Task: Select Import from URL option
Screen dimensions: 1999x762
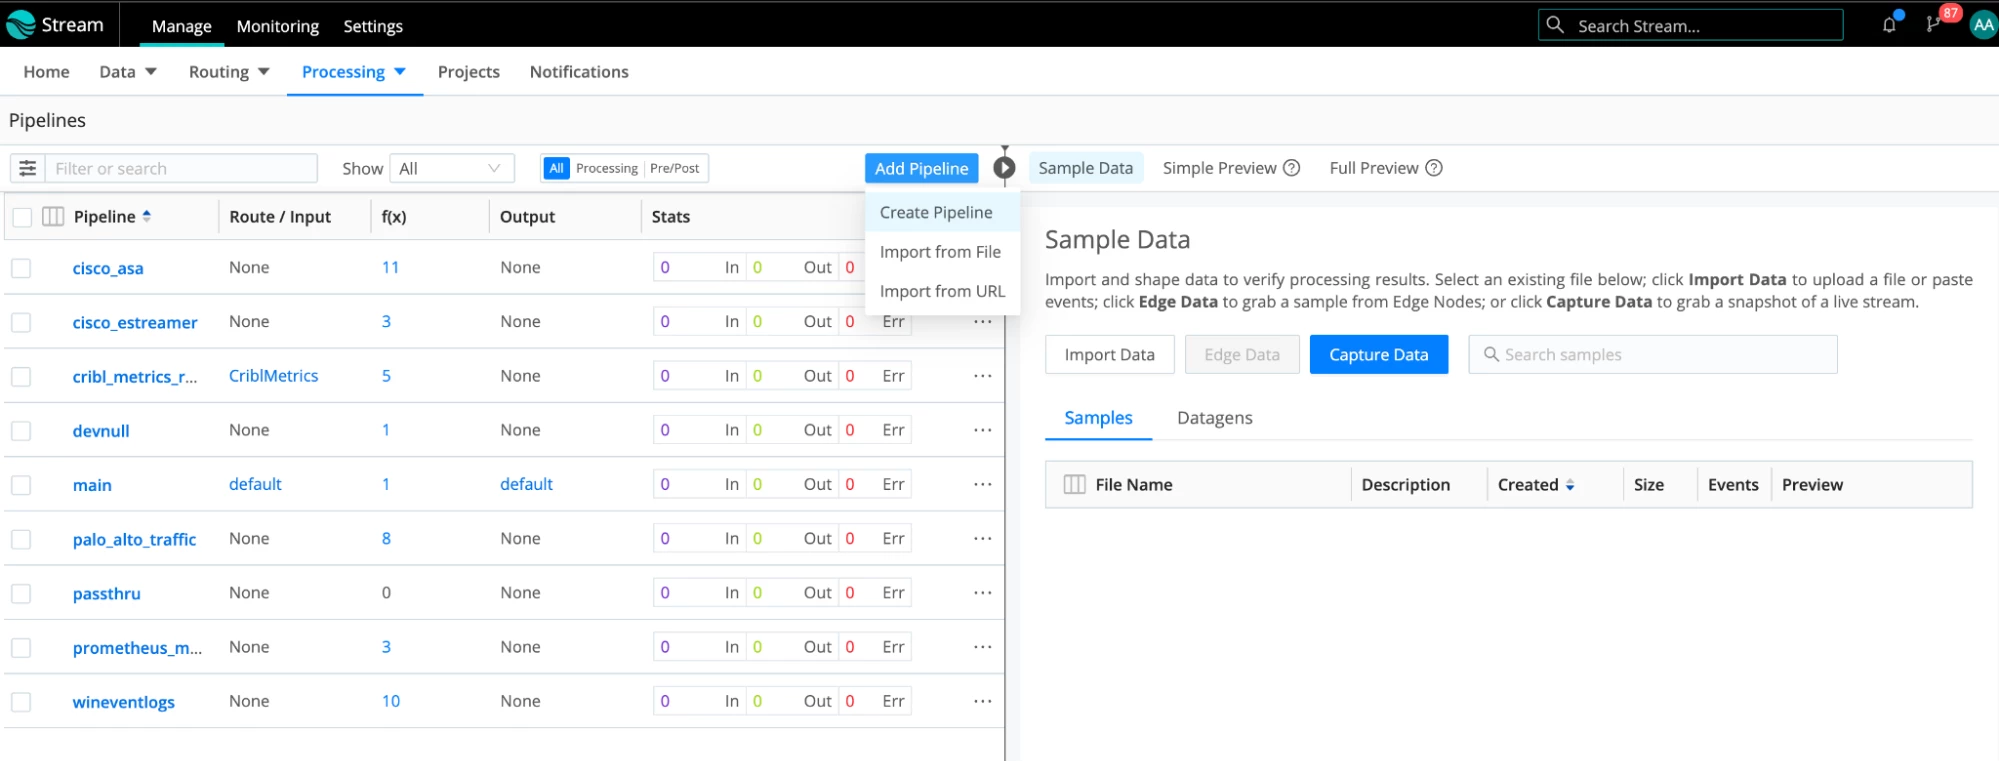Action: point(942,291)
